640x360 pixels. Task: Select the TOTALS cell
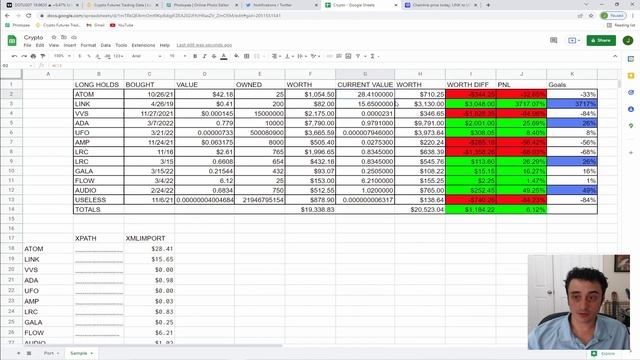[98, 209]
